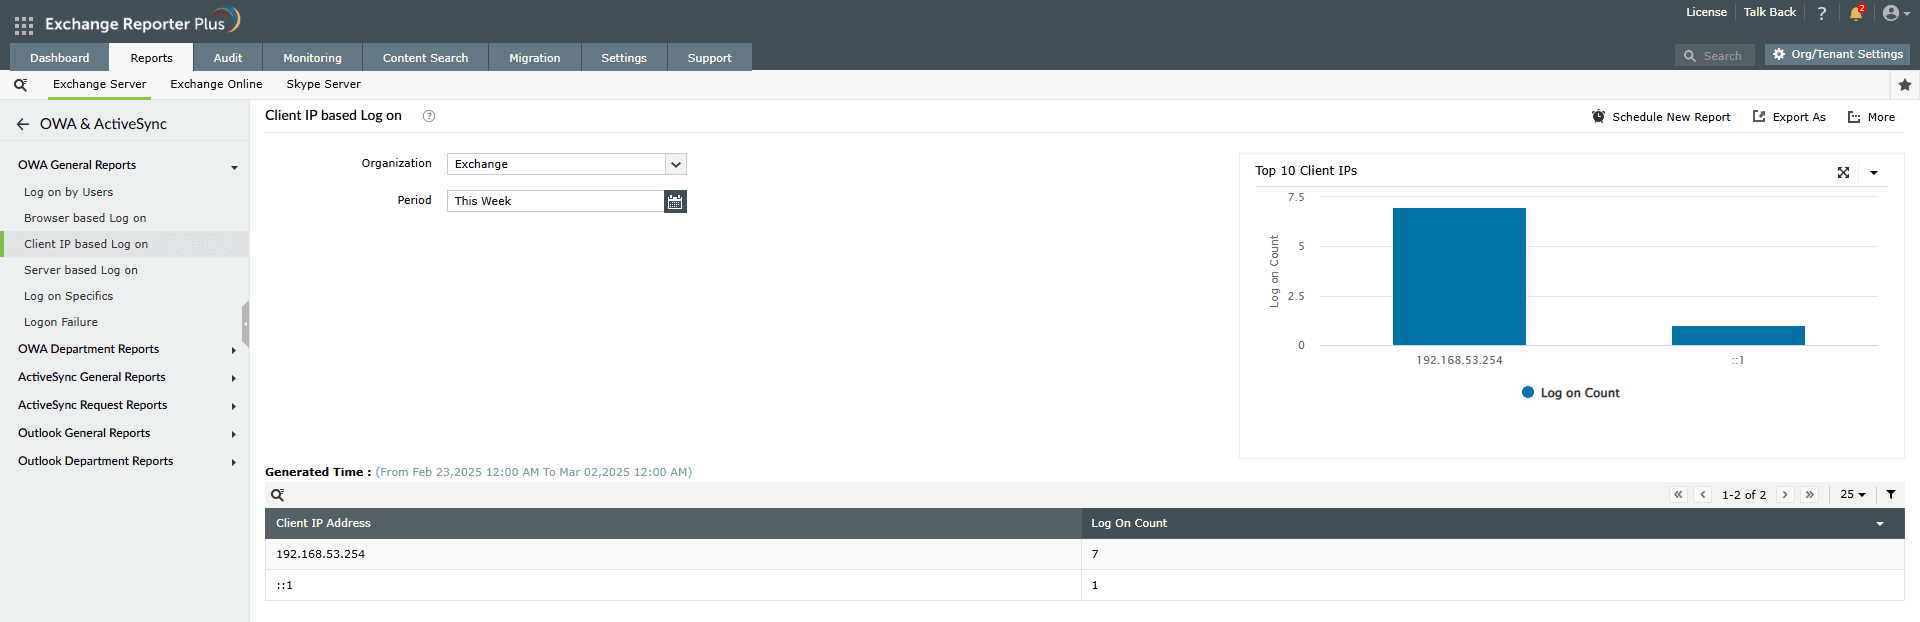Open the Organization dropdown showing Exchange
Viewport: 1920px width, 622px height.
pos(567,164)
